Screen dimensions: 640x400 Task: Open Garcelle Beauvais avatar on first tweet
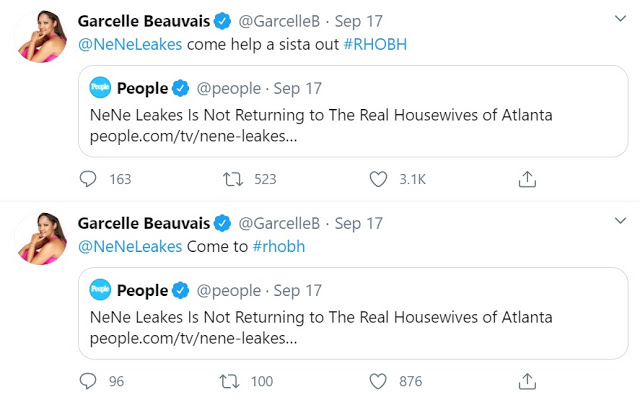pos(41,36)
